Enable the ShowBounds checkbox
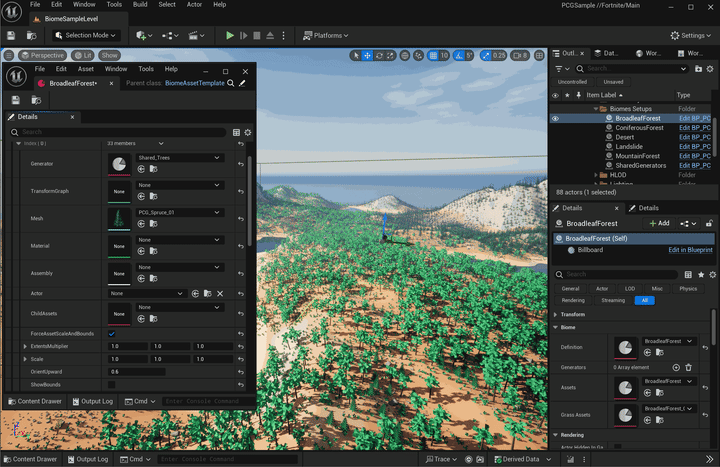This screenshot has height=467, width=720. click(112, 385)
